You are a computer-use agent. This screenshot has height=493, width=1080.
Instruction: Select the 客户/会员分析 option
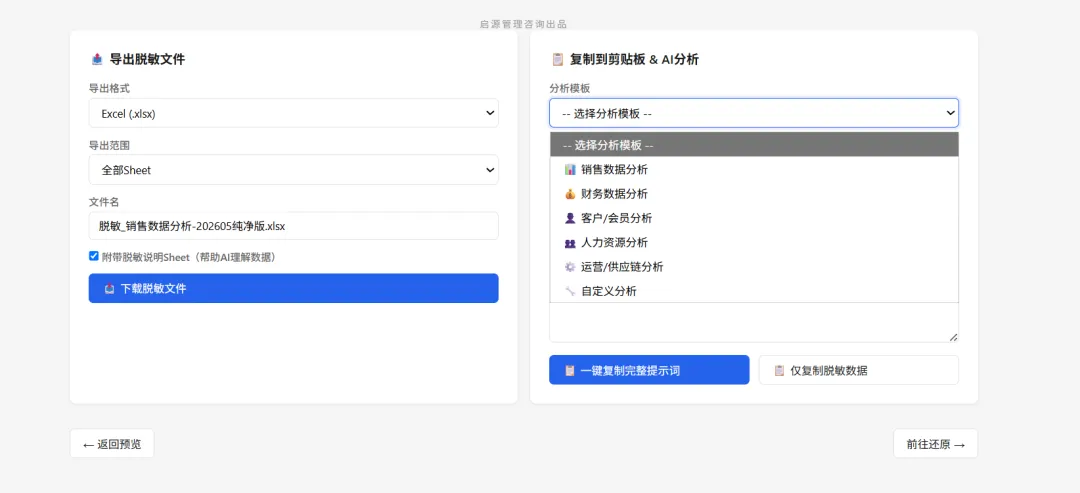click(754, 218)
